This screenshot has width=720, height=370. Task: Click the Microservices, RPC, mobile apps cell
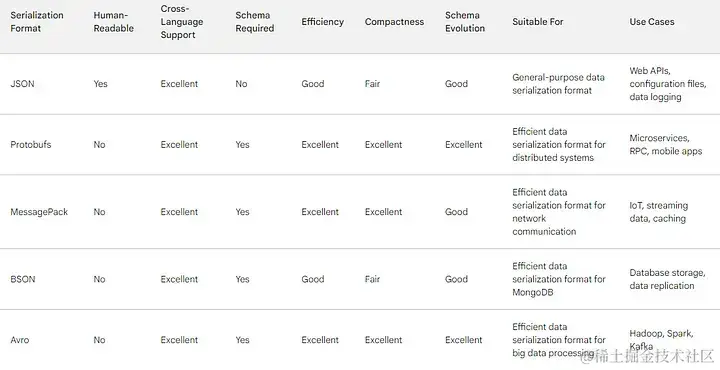pos(666,145)
